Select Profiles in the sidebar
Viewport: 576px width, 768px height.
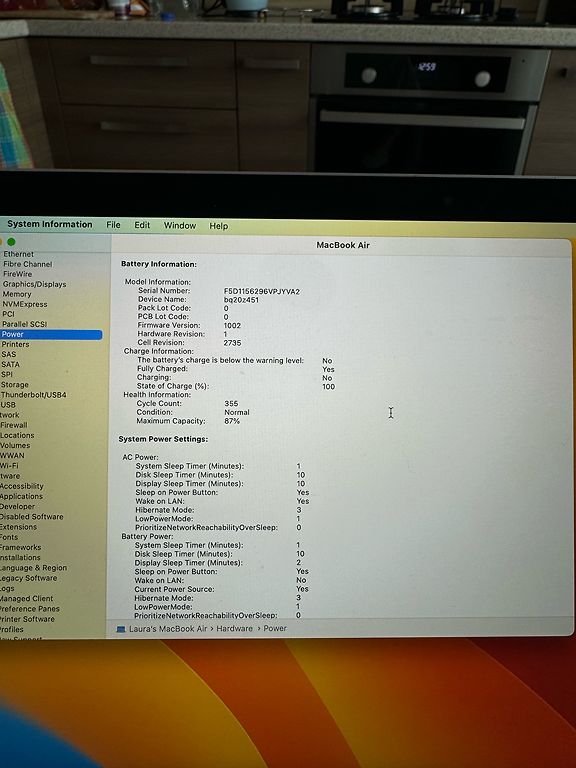pyautogui.click(x=12, y=629)
